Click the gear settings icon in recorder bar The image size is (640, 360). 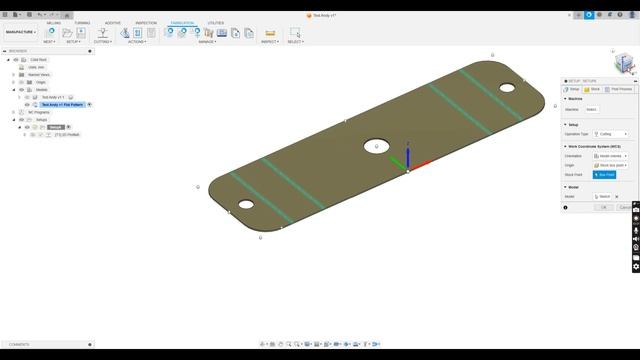636,267
